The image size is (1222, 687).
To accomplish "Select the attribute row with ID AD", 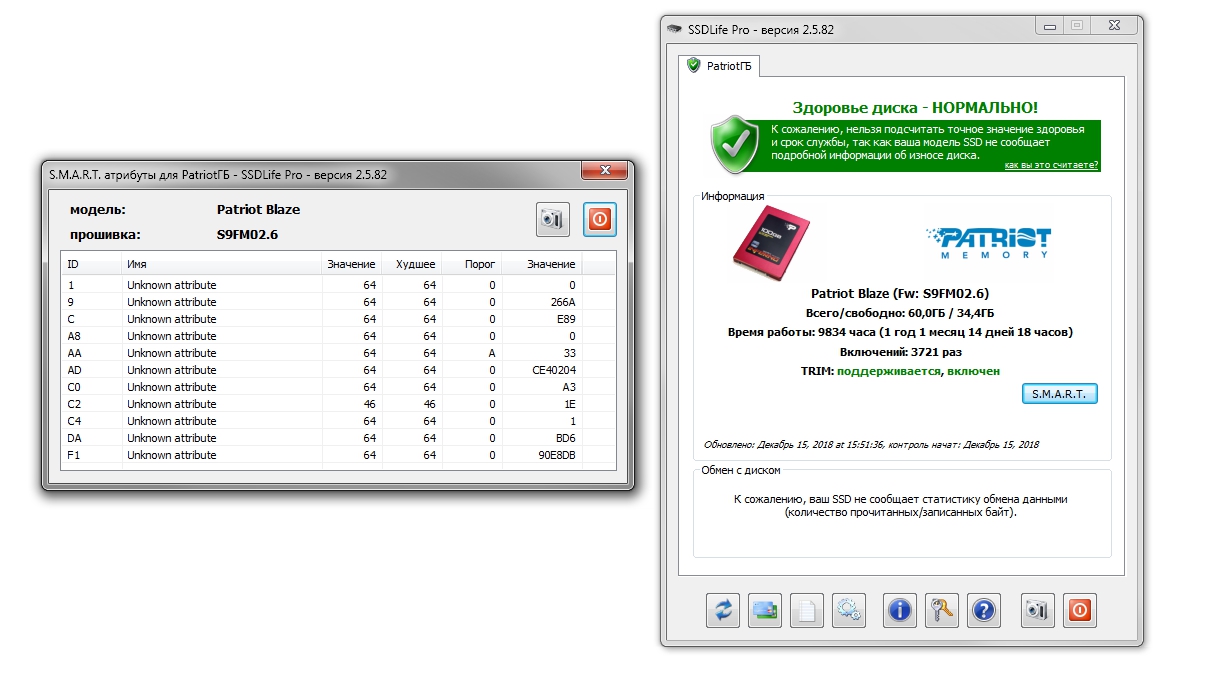I will point(338,370).
